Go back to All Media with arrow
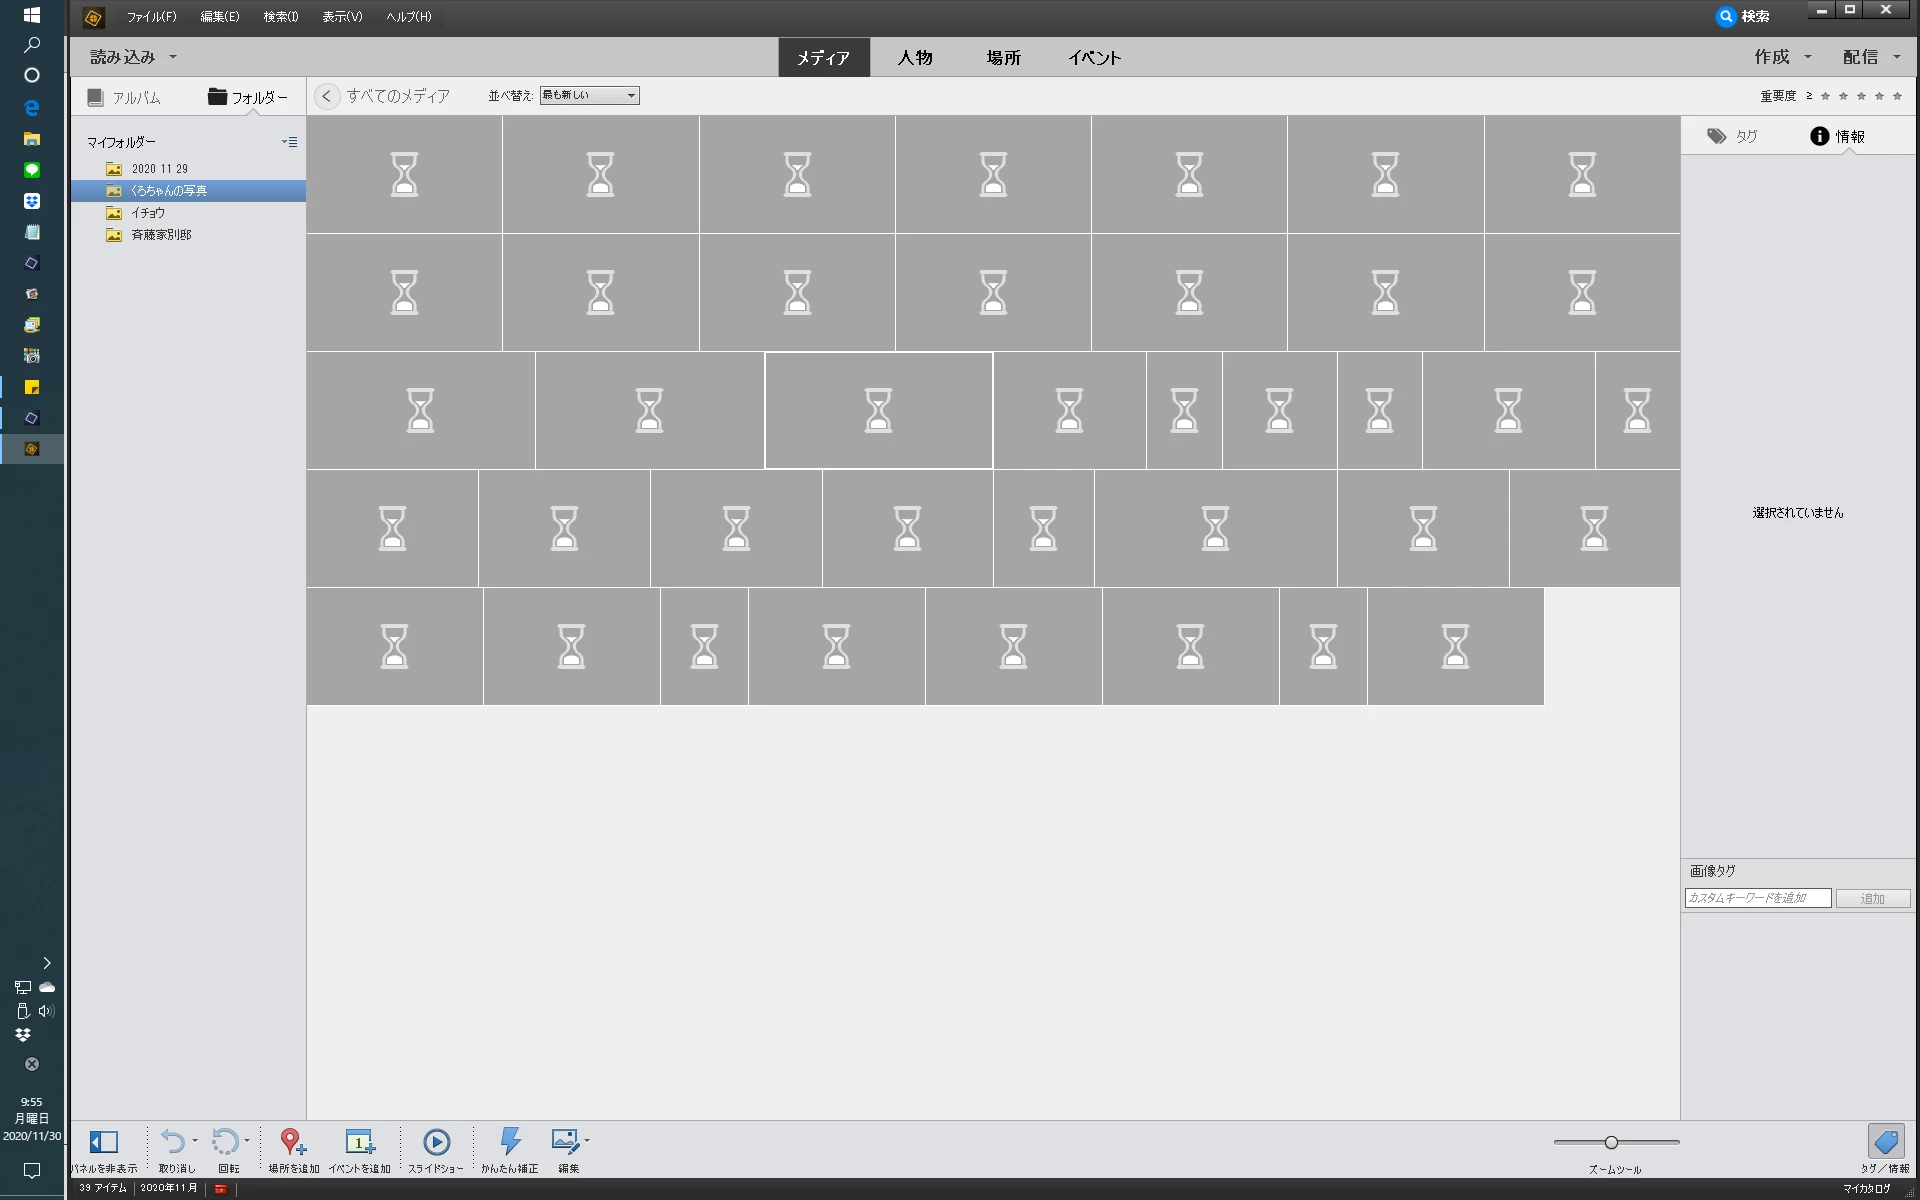The width and height of the screenshot is (1920, 1200). (326, 96)
